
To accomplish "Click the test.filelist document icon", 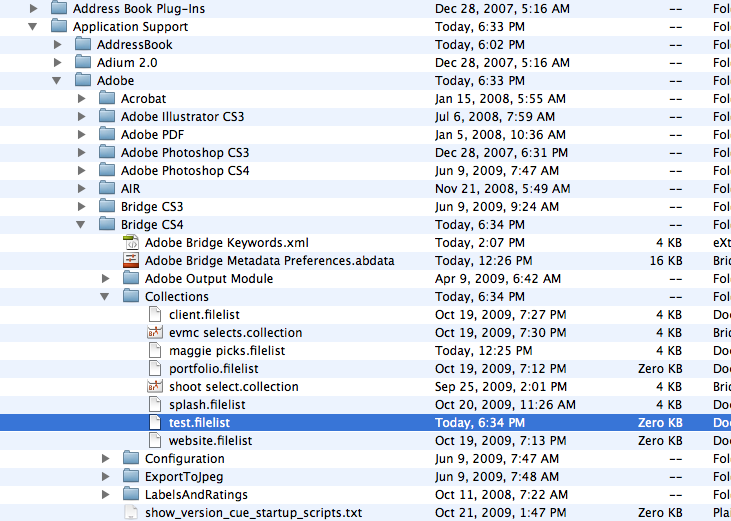I will click(x=155, y=423).
